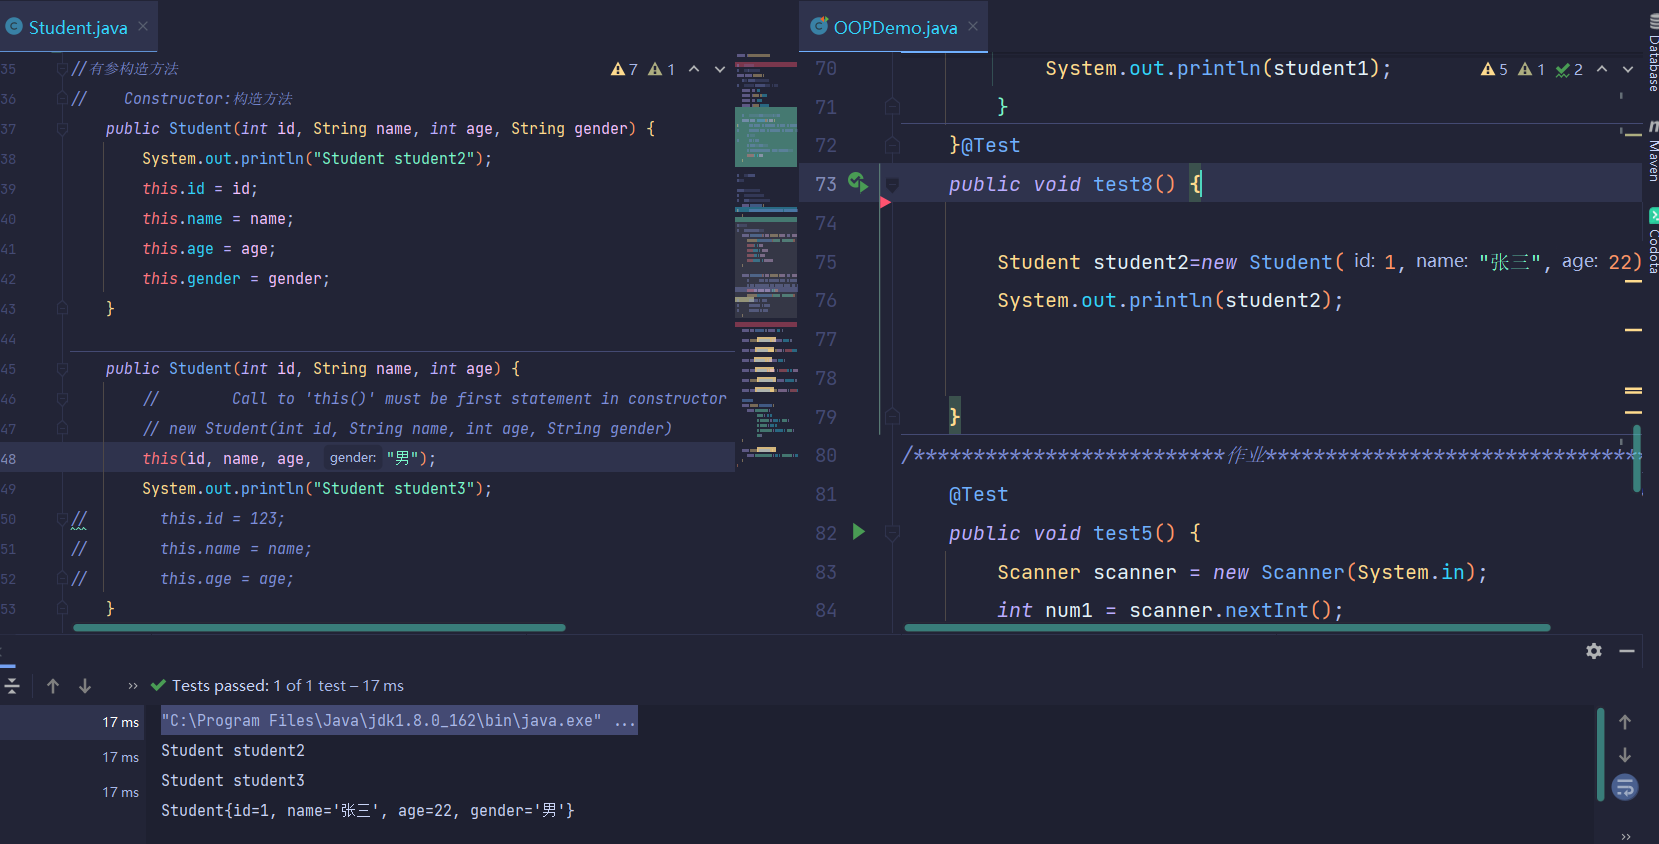The height and width of the screenshot is (844, 1659).
Task: Switch to the OOPDemo.java editor tab
Action: point(895,28)
